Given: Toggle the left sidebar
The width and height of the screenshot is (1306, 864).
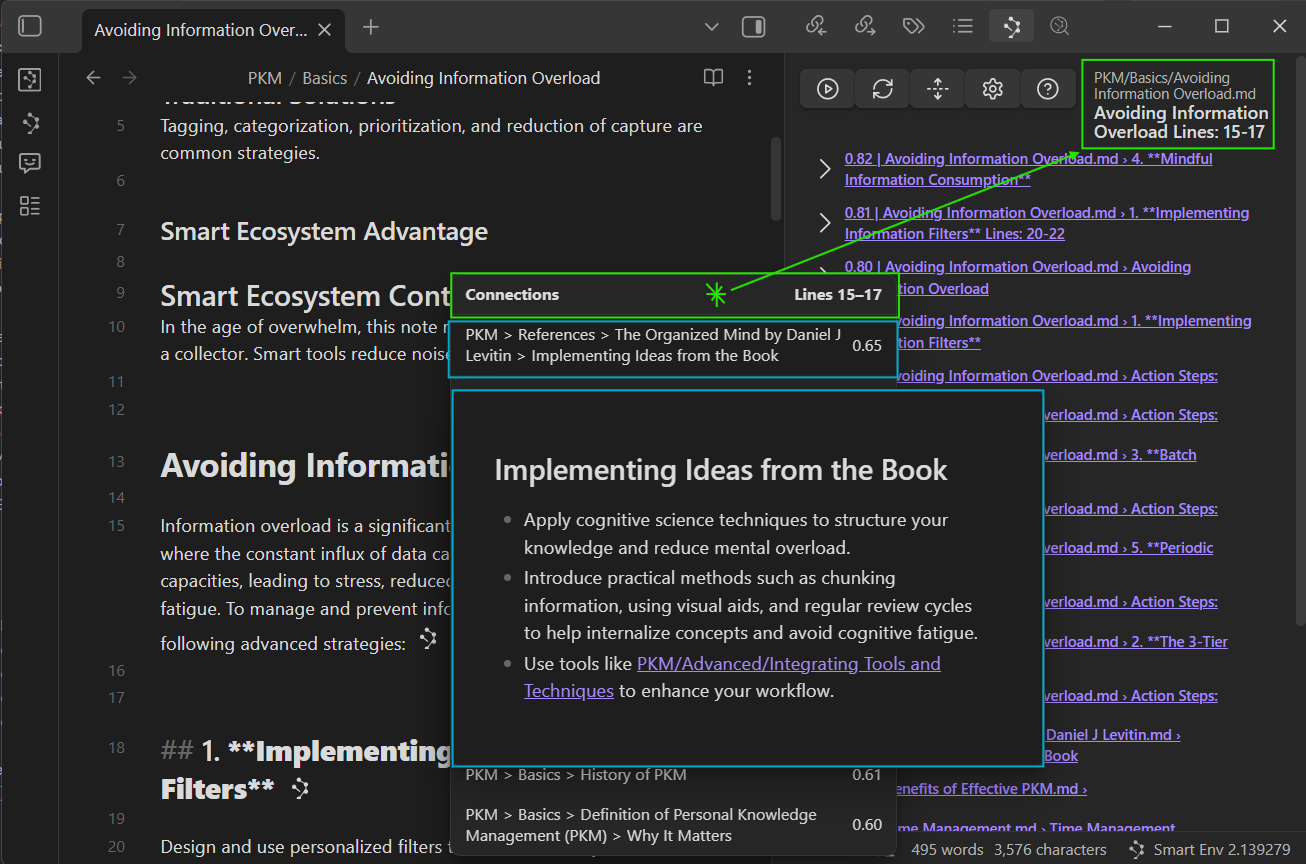Looking at the screenshot, I should click(x=30, y=26).
